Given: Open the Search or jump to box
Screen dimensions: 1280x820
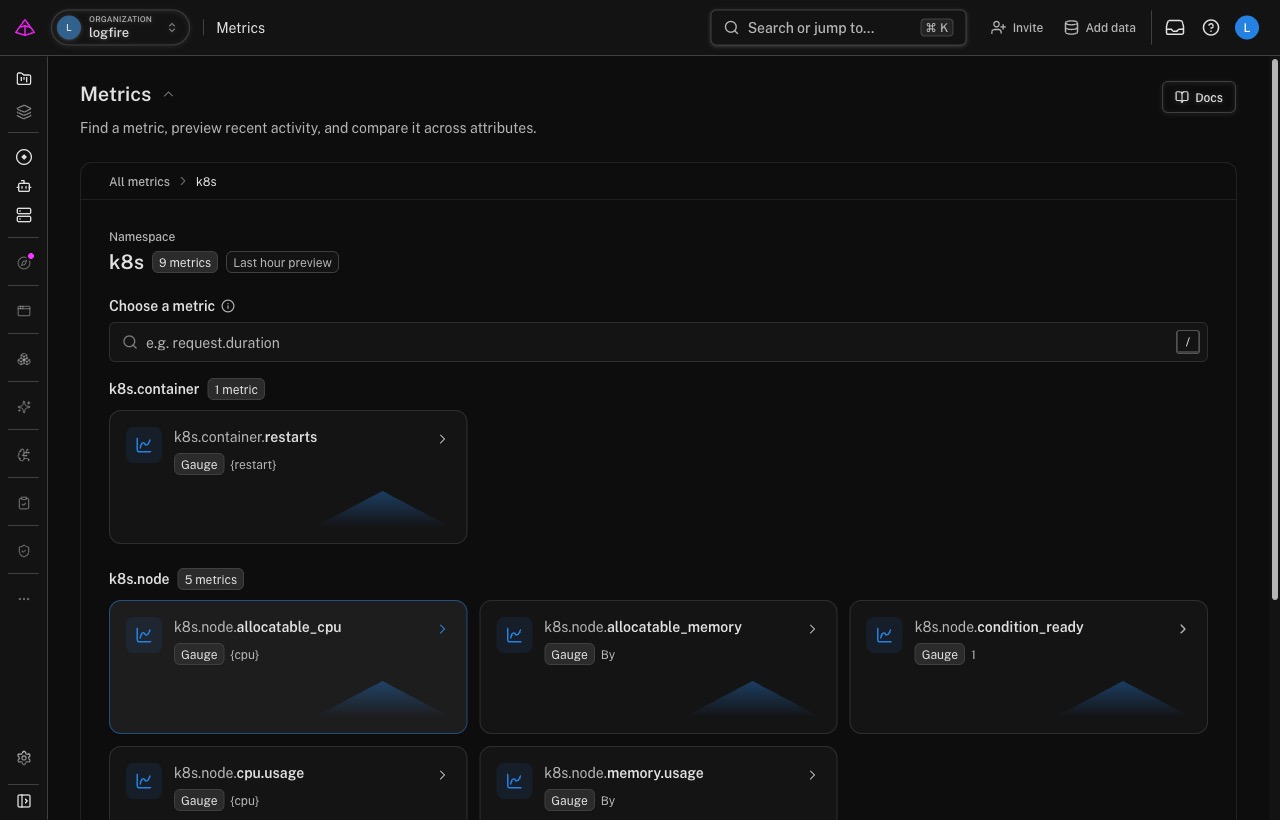Looking at the screenshot, I should click(838, 28).
